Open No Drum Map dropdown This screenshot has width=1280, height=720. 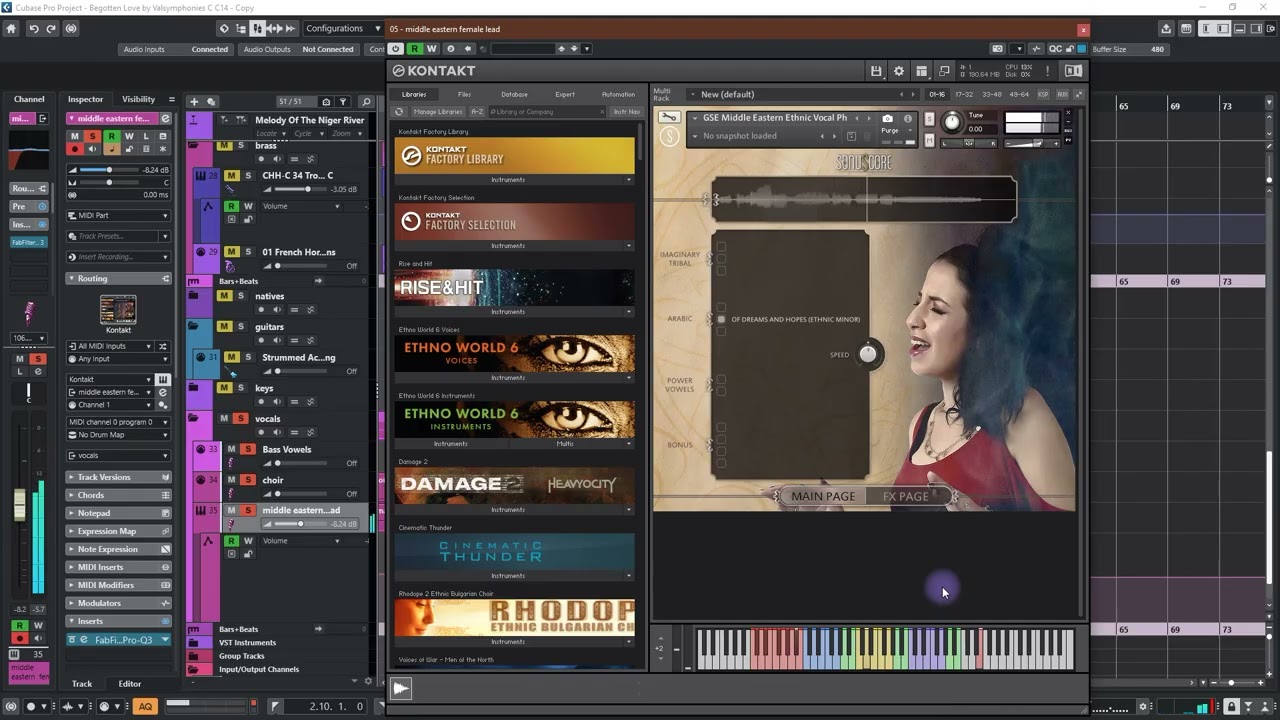[x=118, y=435]
